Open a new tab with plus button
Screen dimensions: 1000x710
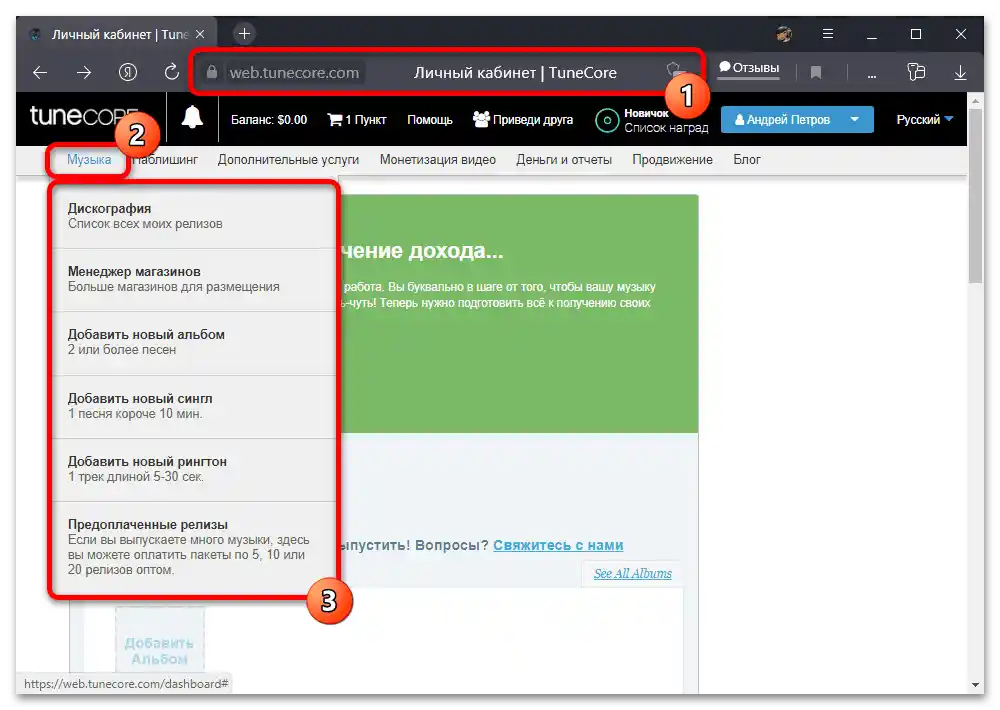pyautogui.click(x=244, y=33)
